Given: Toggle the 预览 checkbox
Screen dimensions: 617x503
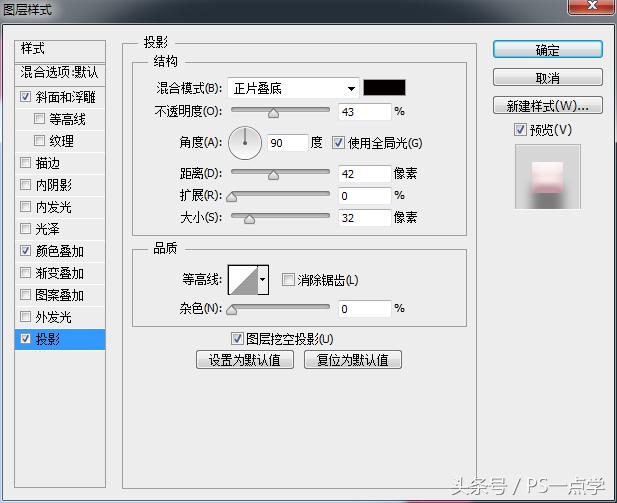Looking at the screenshot, I should [x=520, y=129].
